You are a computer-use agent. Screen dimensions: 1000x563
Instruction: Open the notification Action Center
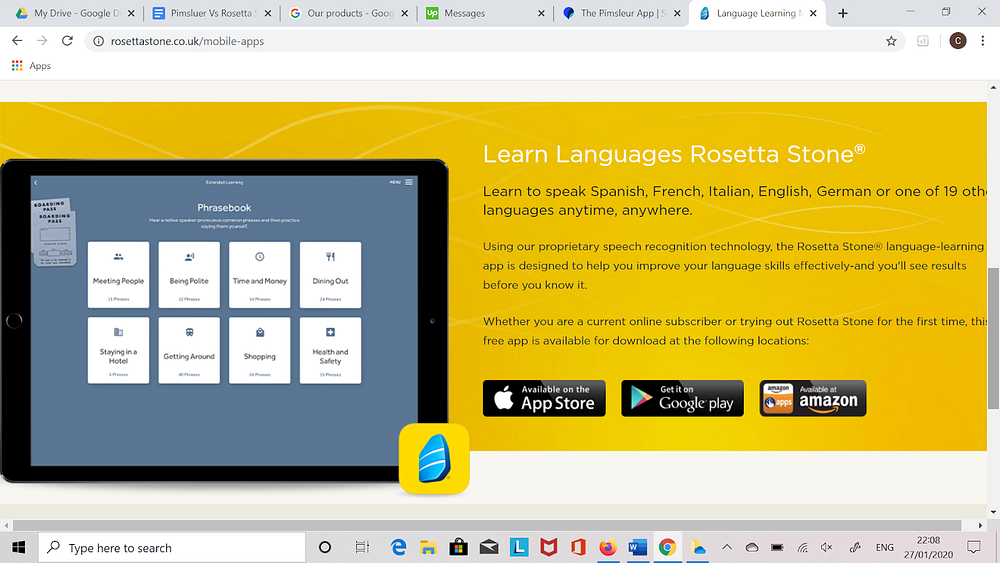click(x=974, y=547)
